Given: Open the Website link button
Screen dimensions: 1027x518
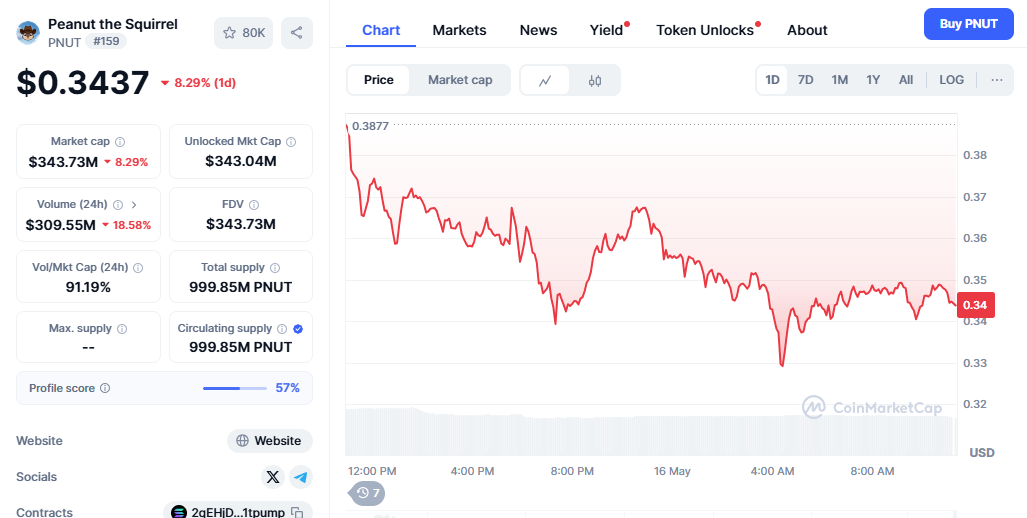Looking at the screenshot, I should [x=269, y=441].
